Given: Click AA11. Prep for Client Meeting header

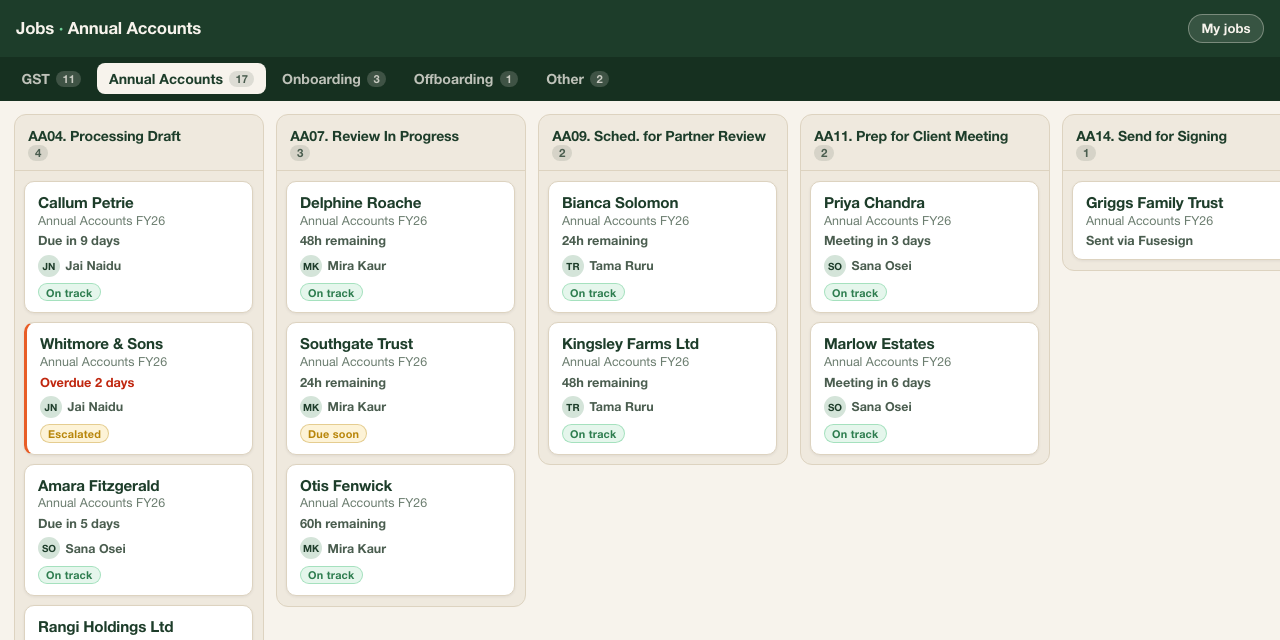Looking at the screenshot, I should point(925,143).
